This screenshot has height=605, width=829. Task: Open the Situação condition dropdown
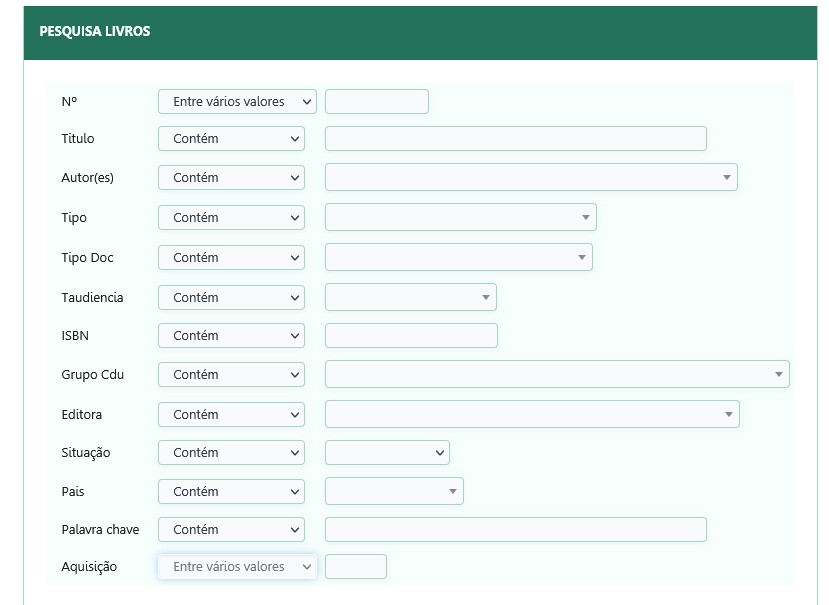coord(231,453)
